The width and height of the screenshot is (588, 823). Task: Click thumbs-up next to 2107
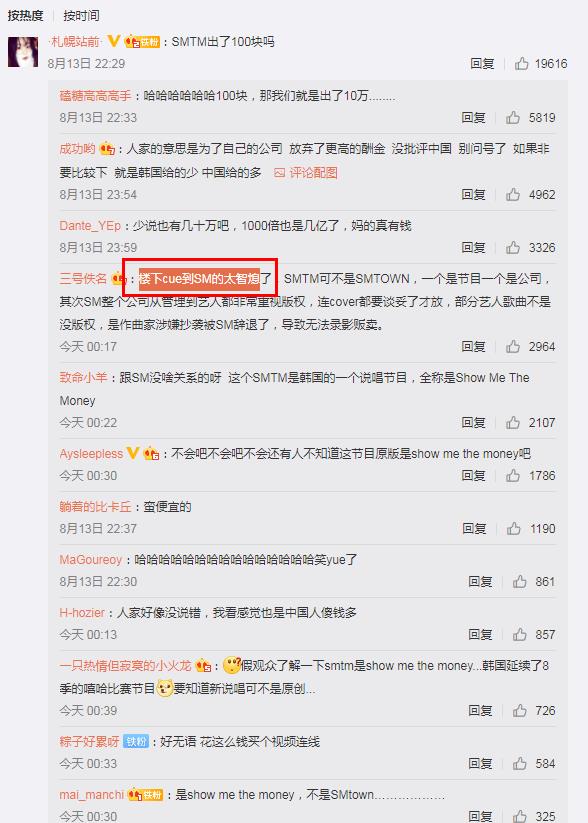513,423
